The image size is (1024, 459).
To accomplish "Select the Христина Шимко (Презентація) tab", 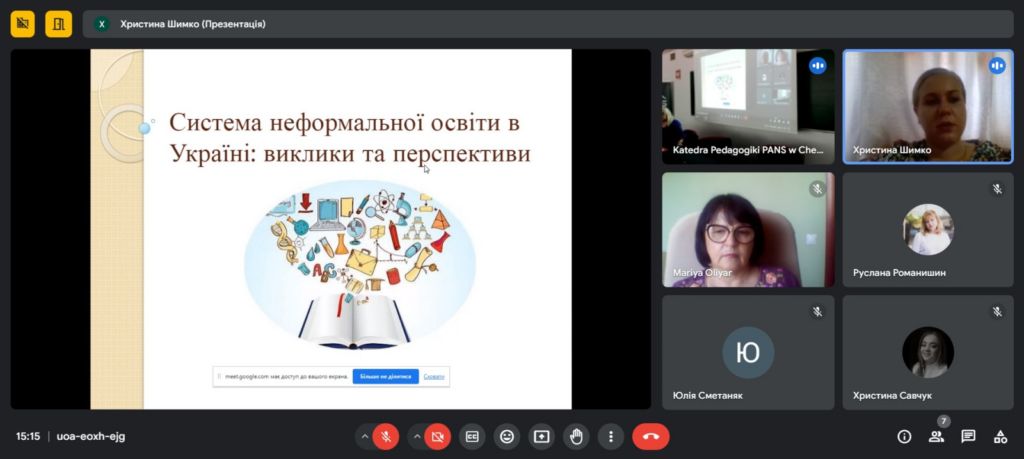I will [x=192, y=23].
